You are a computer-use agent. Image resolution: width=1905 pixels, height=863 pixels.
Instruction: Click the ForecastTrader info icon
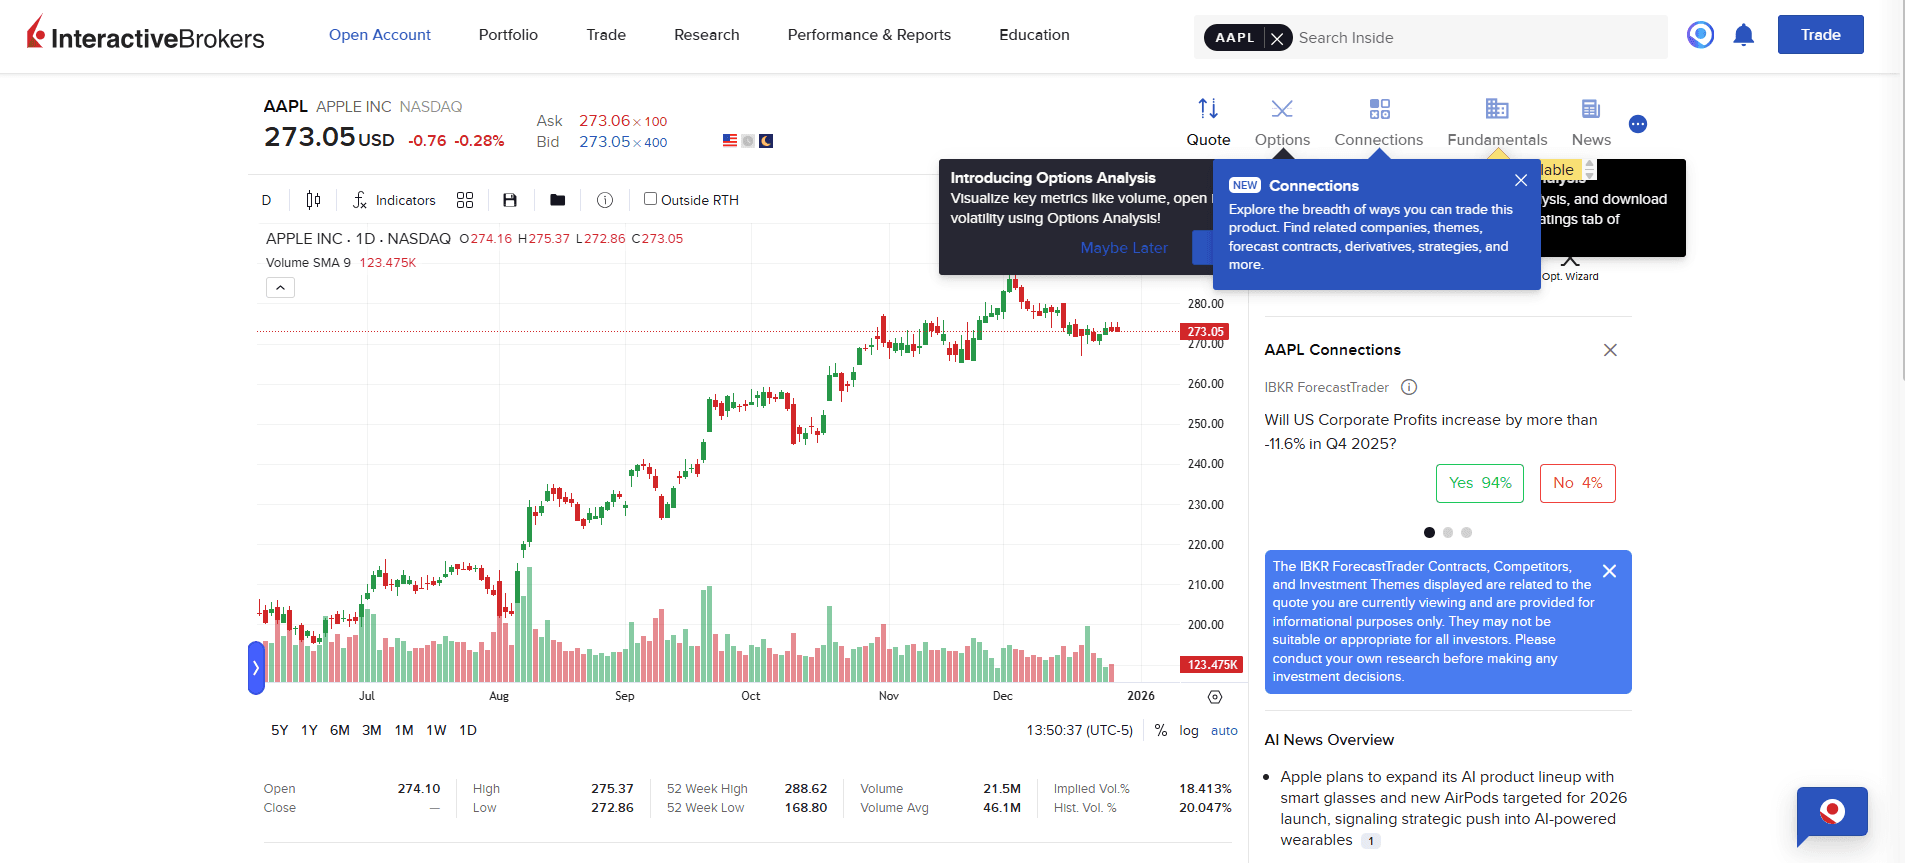[1409, 387]
